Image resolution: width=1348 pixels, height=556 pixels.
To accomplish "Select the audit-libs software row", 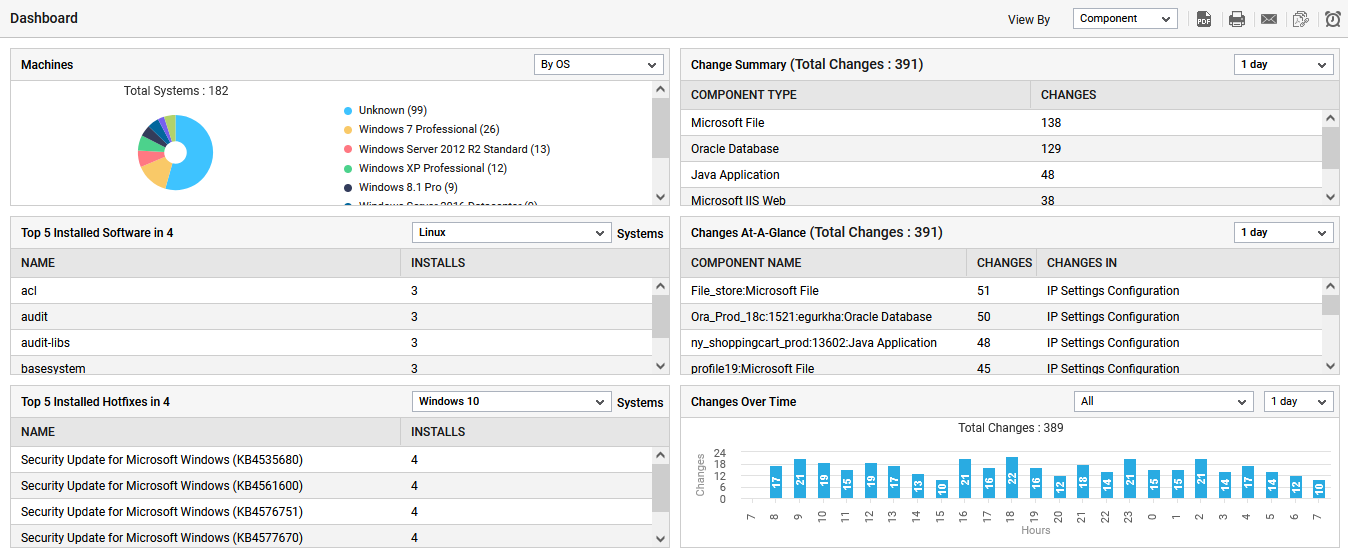I will pyautogui.click(x=331, y=343).
